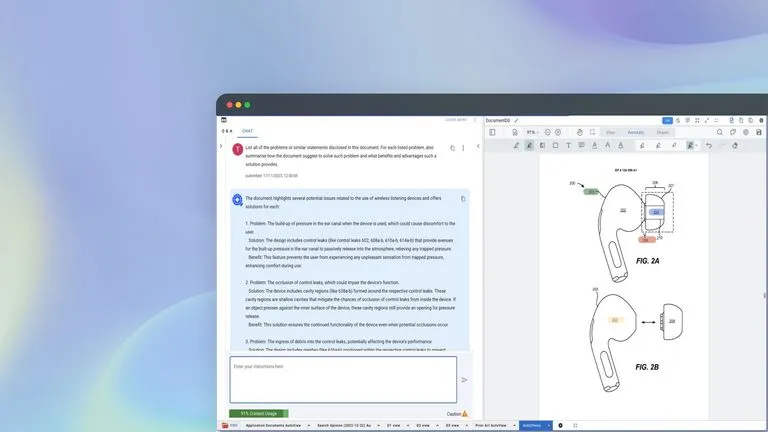Viewport: 768px width, 432px height.
Task: Open the 97% zoom level dropdown
Action: (x=532, y=132)
